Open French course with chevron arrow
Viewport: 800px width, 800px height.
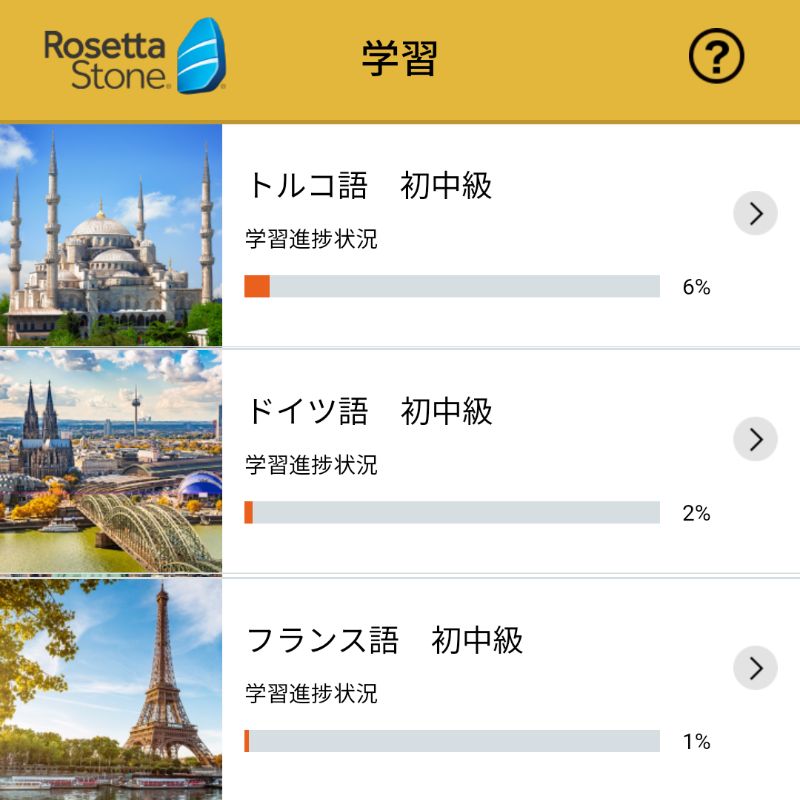(756, 668)
